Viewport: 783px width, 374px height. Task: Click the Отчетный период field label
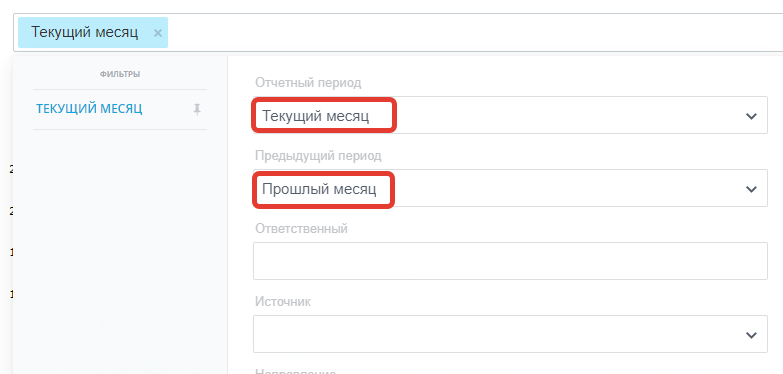pyautogui.click(x=308, y=82)
